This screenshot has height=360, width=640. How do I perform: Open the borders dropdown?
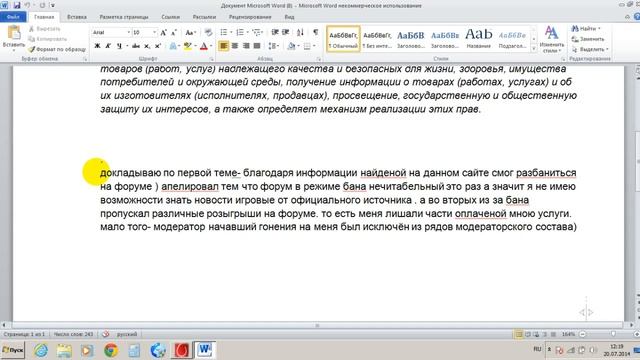(314, 46)
